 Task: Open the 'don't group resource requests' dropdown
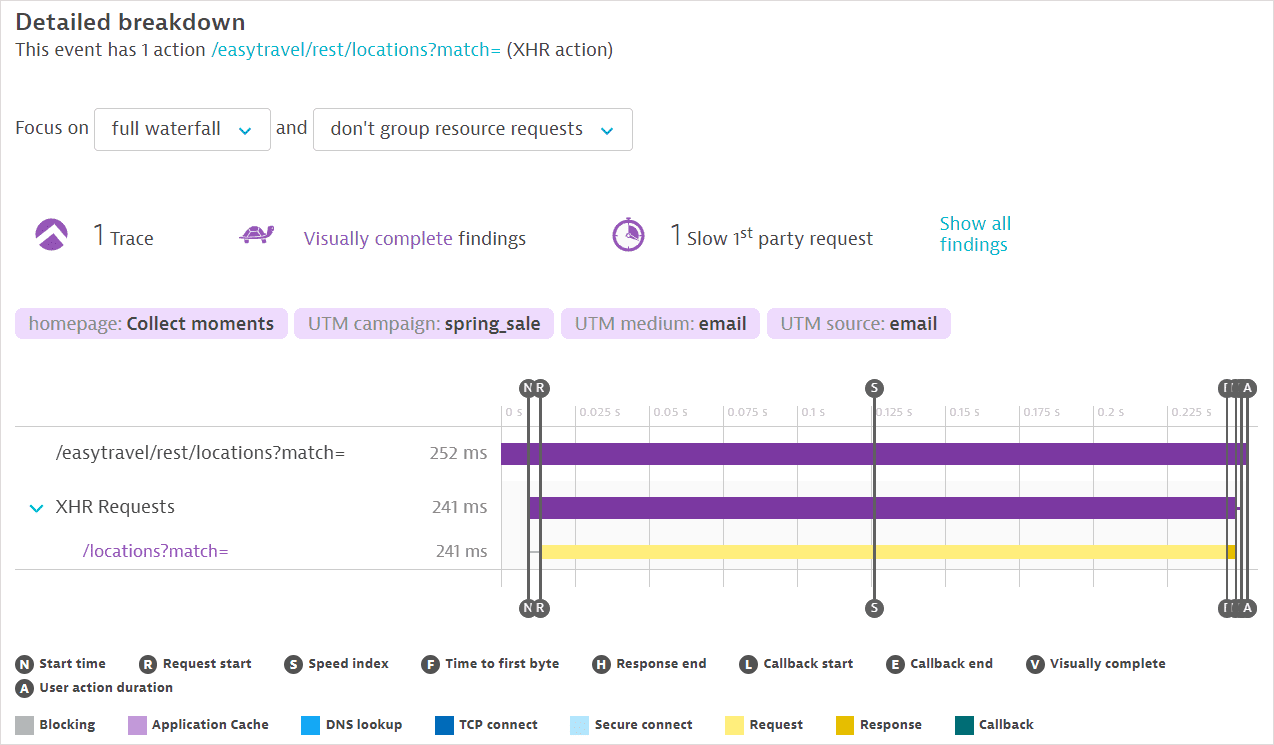473,129
